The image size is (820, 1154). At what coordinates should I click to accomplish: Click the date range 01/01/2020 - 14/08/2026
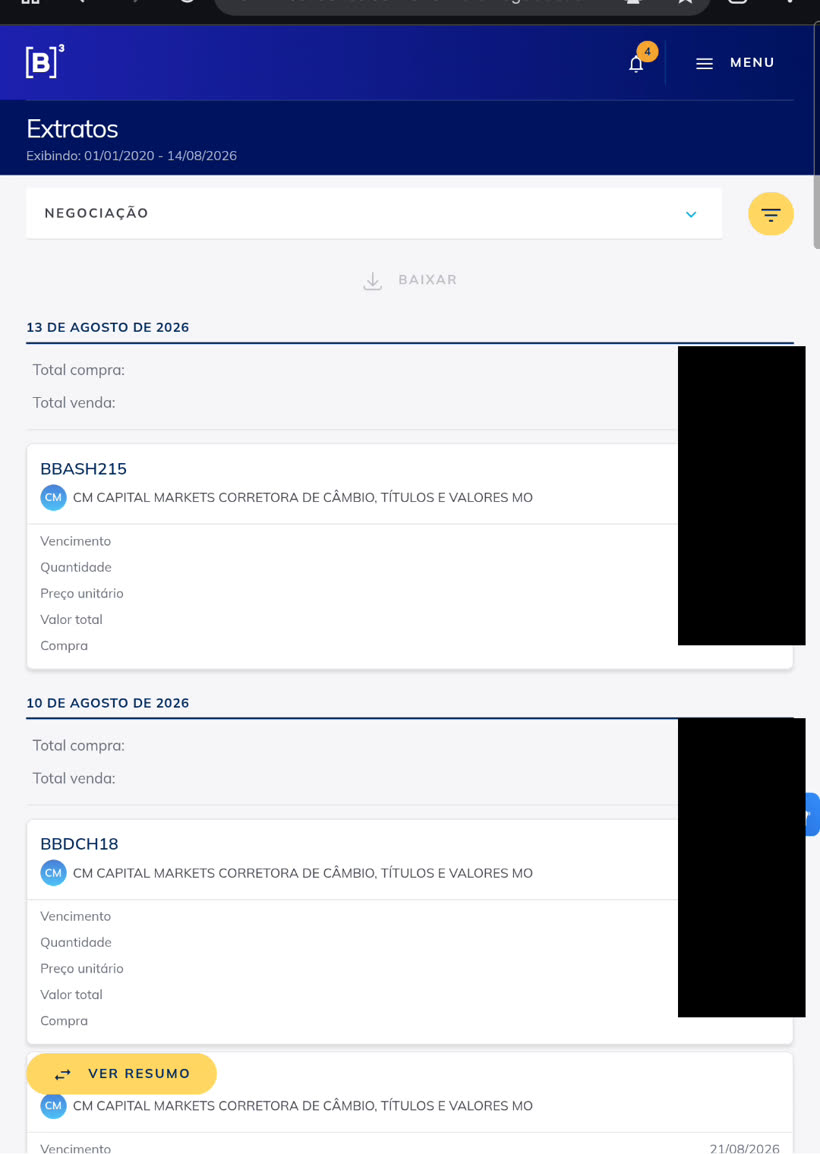pyautogui.click(x=160, y=156)
